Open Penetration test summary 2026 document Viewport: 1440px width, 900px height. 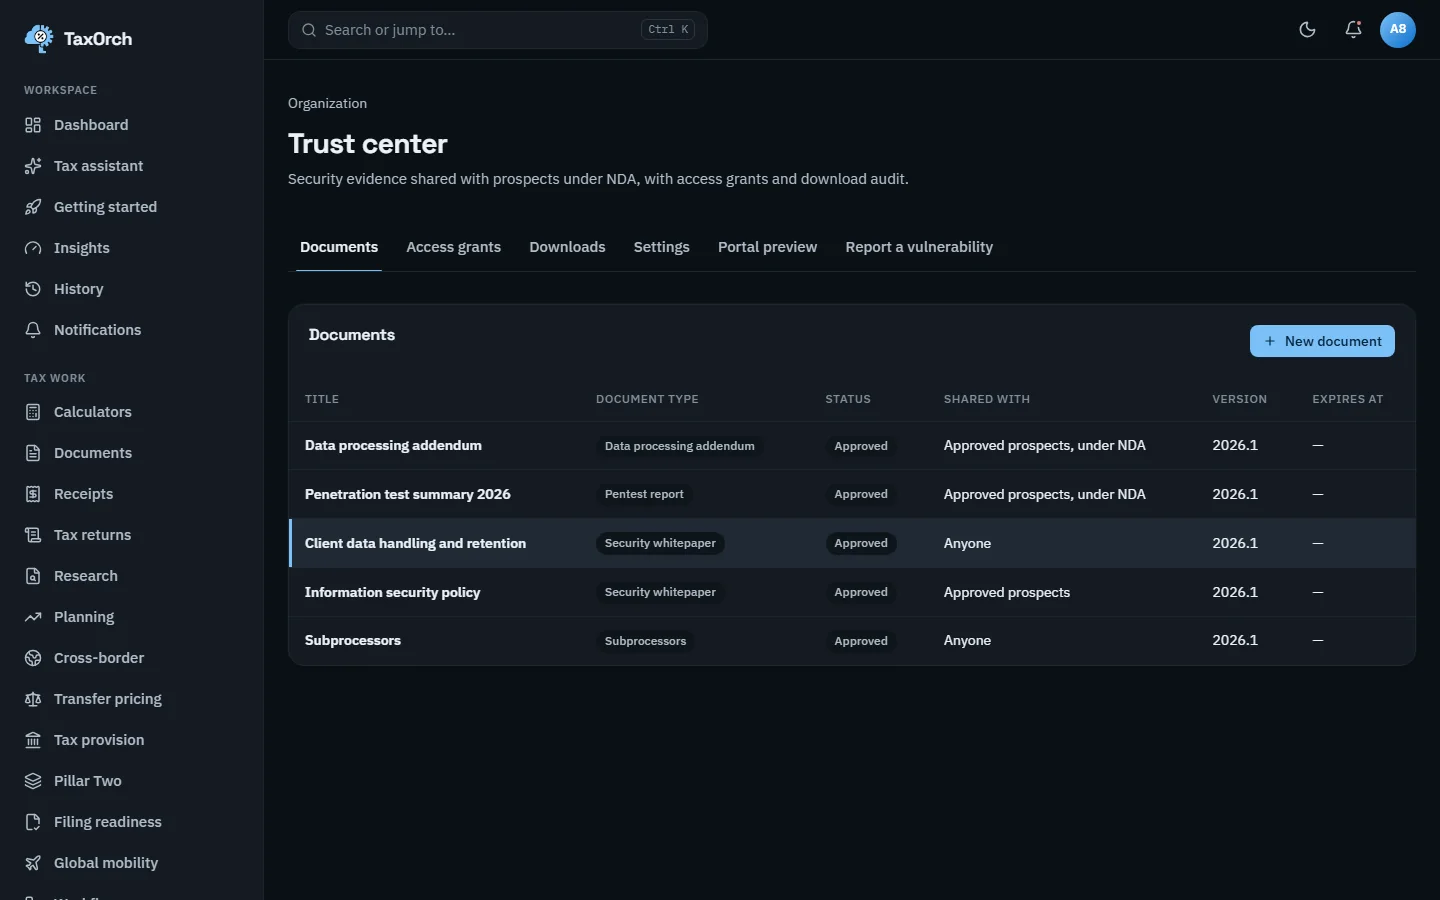[407, 494]
